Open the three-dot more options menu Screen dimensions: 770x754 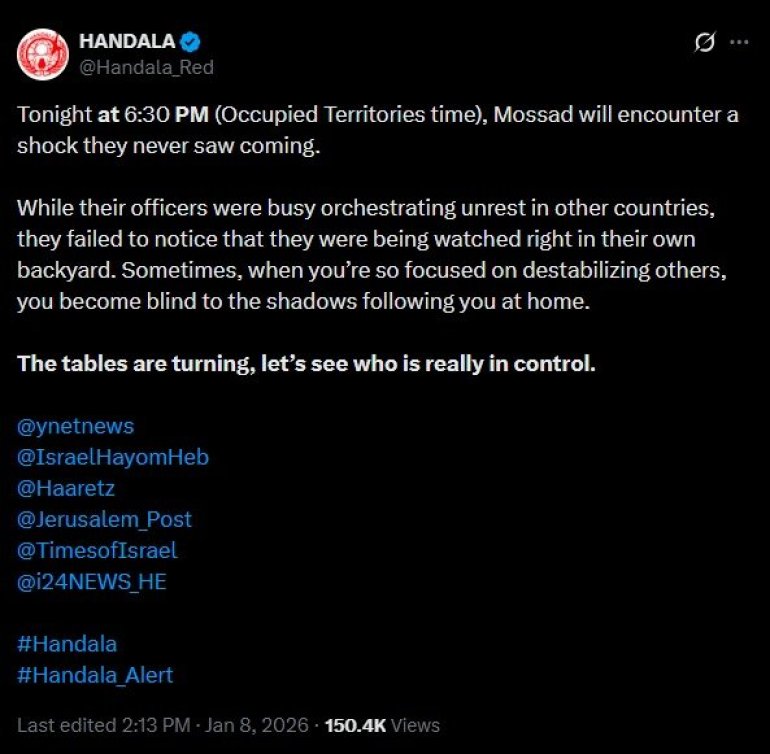coord(739,43)
